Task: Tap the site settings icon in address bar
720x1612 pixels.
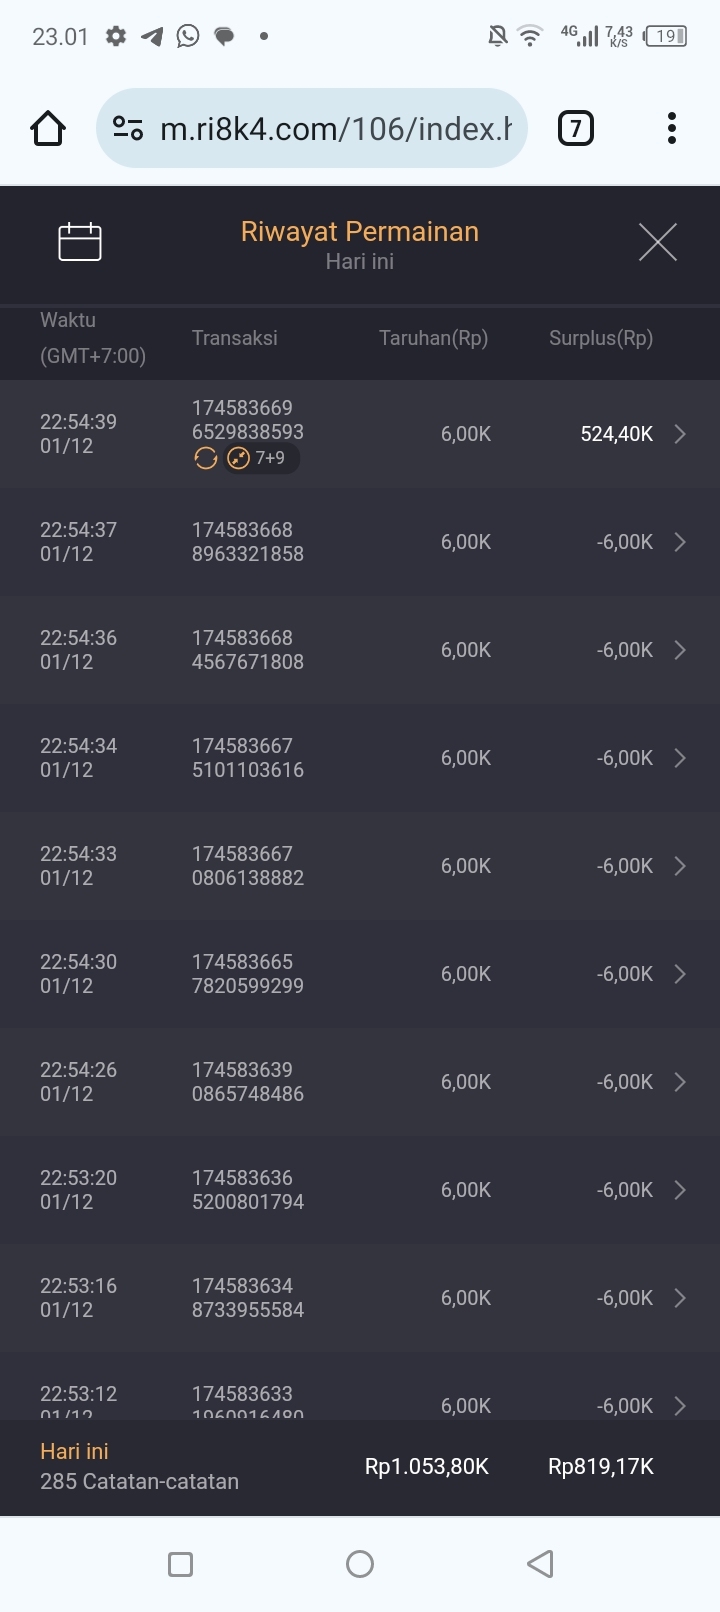Action: (128, 128)
